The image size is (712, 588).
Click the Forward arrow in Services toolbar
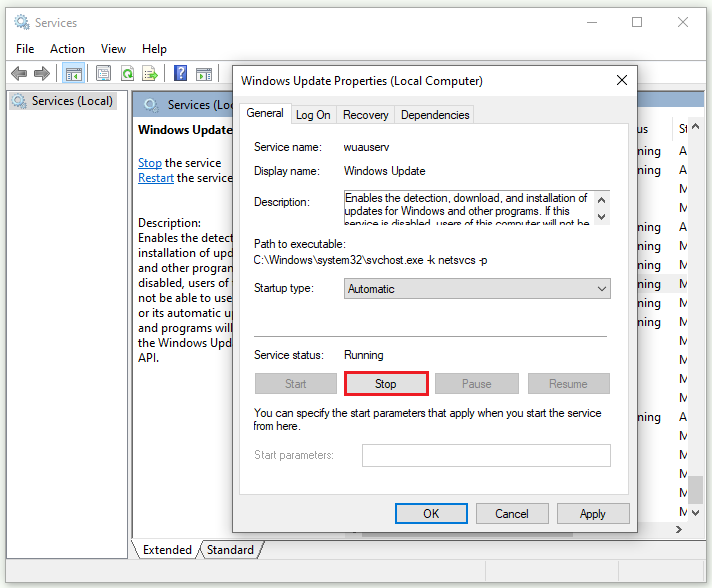pos(42,73)
